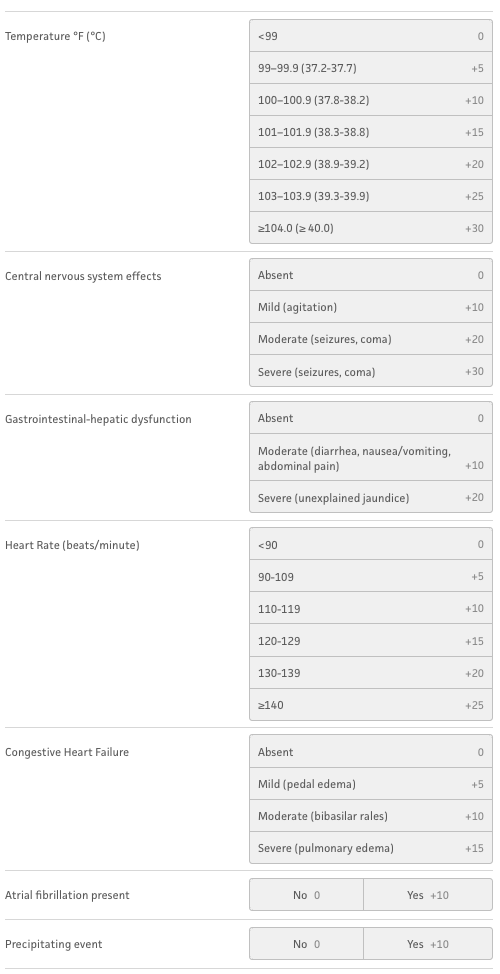Set atrial fibrillation present to No
Image resolution: width=500 pixels, height=974 pixels.
(x=307, y=895)
